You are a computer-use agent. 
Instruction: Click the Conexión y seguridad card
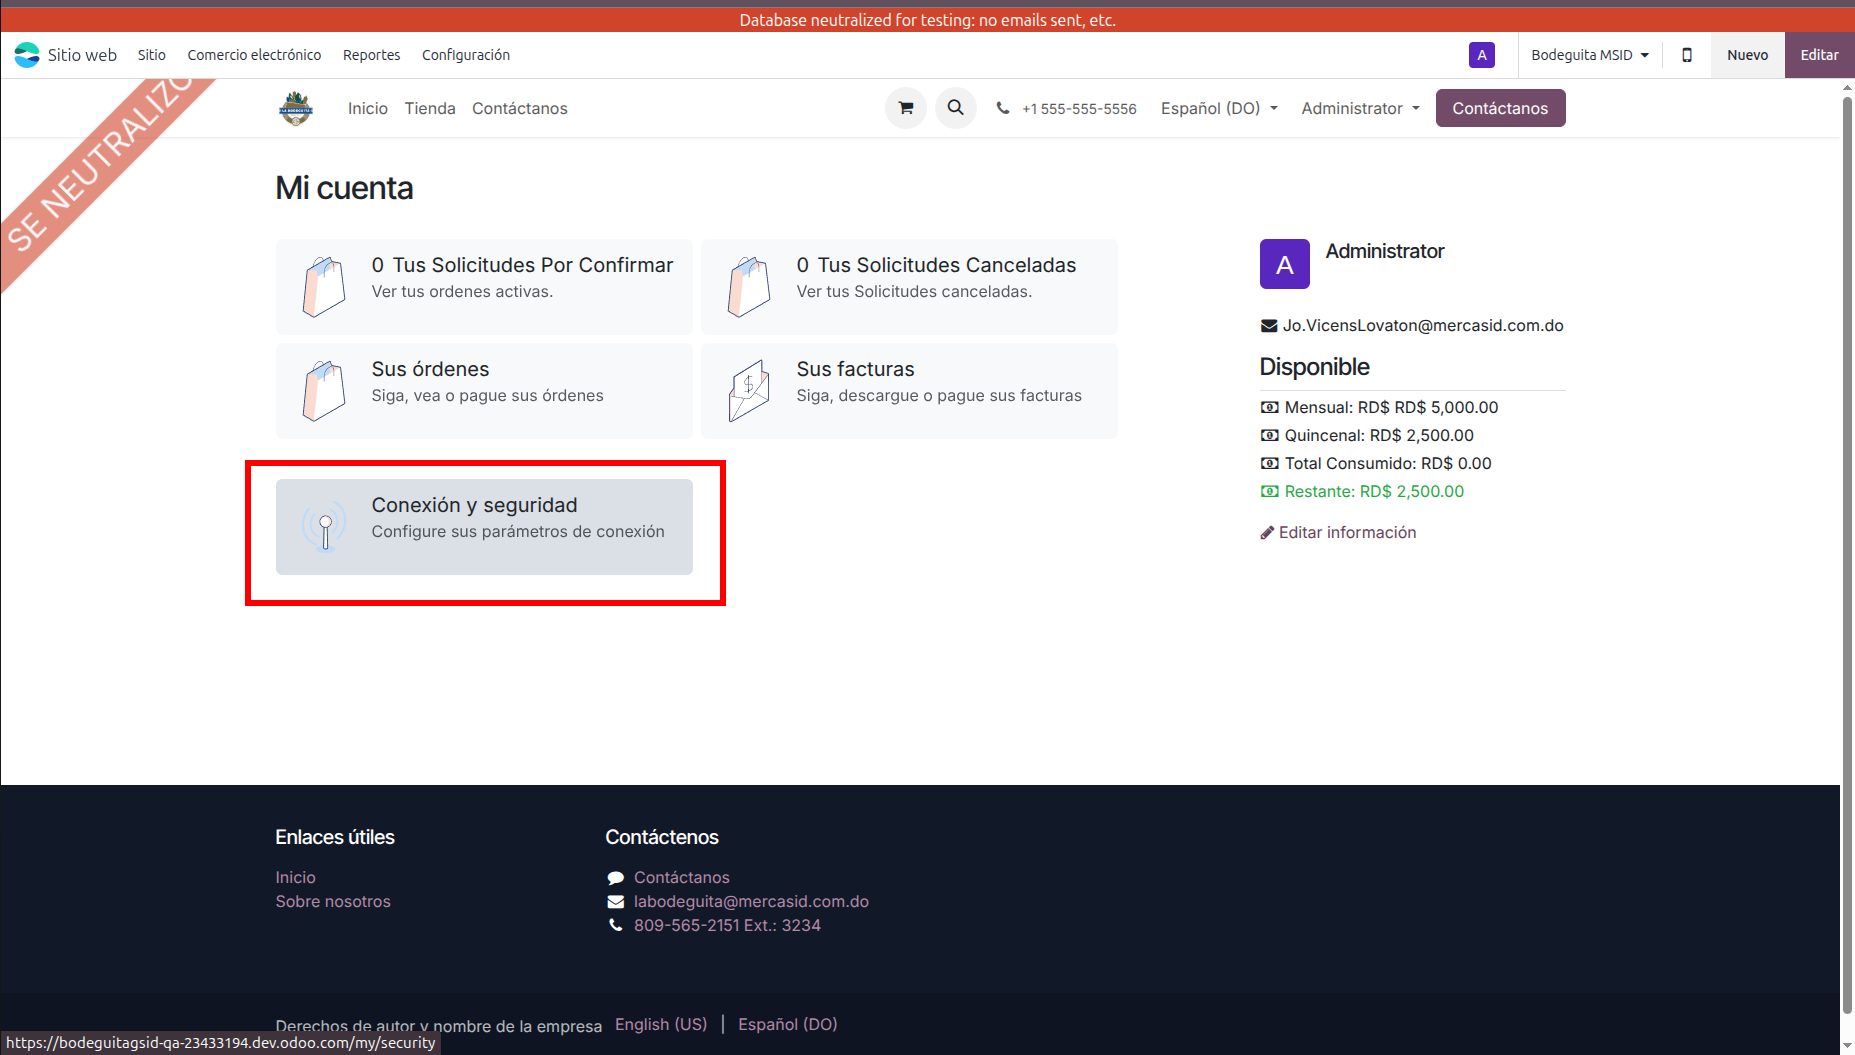[x=484, y=527]
